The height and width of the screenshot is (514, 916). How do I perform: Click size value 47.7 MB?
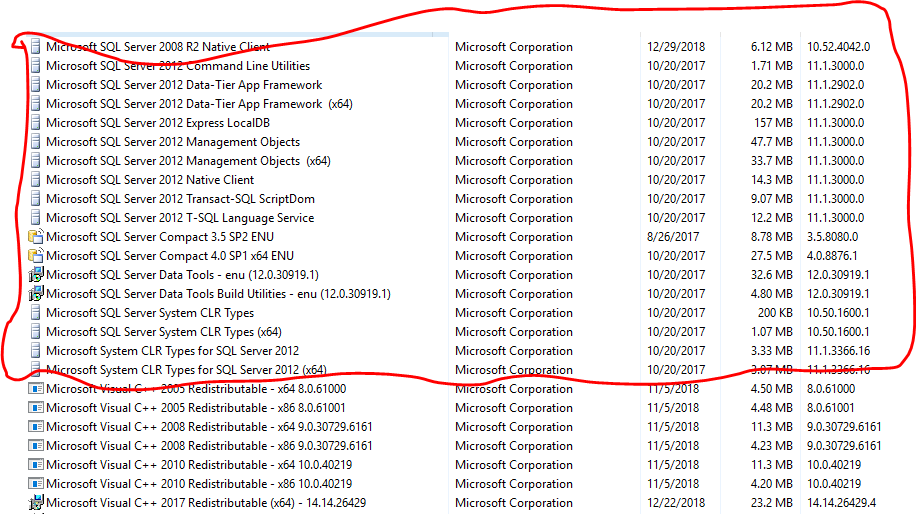click(772, 141)
